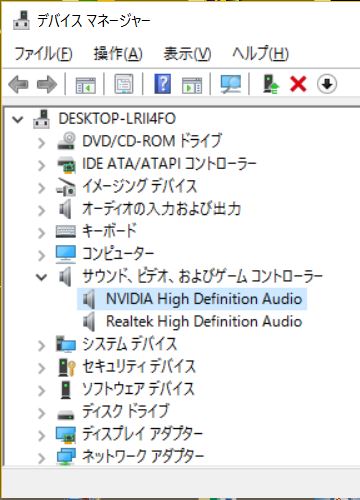Expand the イメージング デバイス category
This screenshot has width=360, height=500.
coord(41,188)
